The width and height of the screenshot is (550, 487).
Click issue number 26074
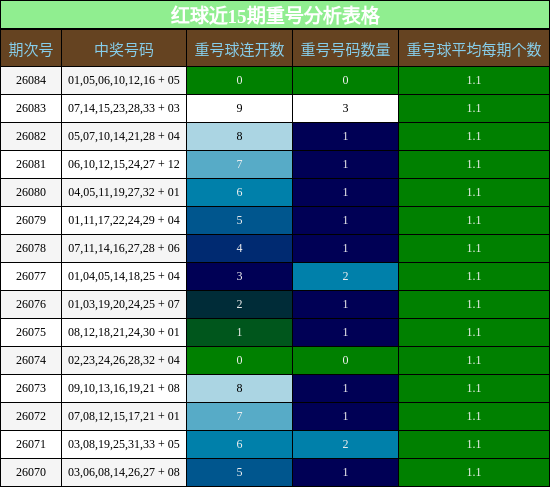tap(31, 360)
